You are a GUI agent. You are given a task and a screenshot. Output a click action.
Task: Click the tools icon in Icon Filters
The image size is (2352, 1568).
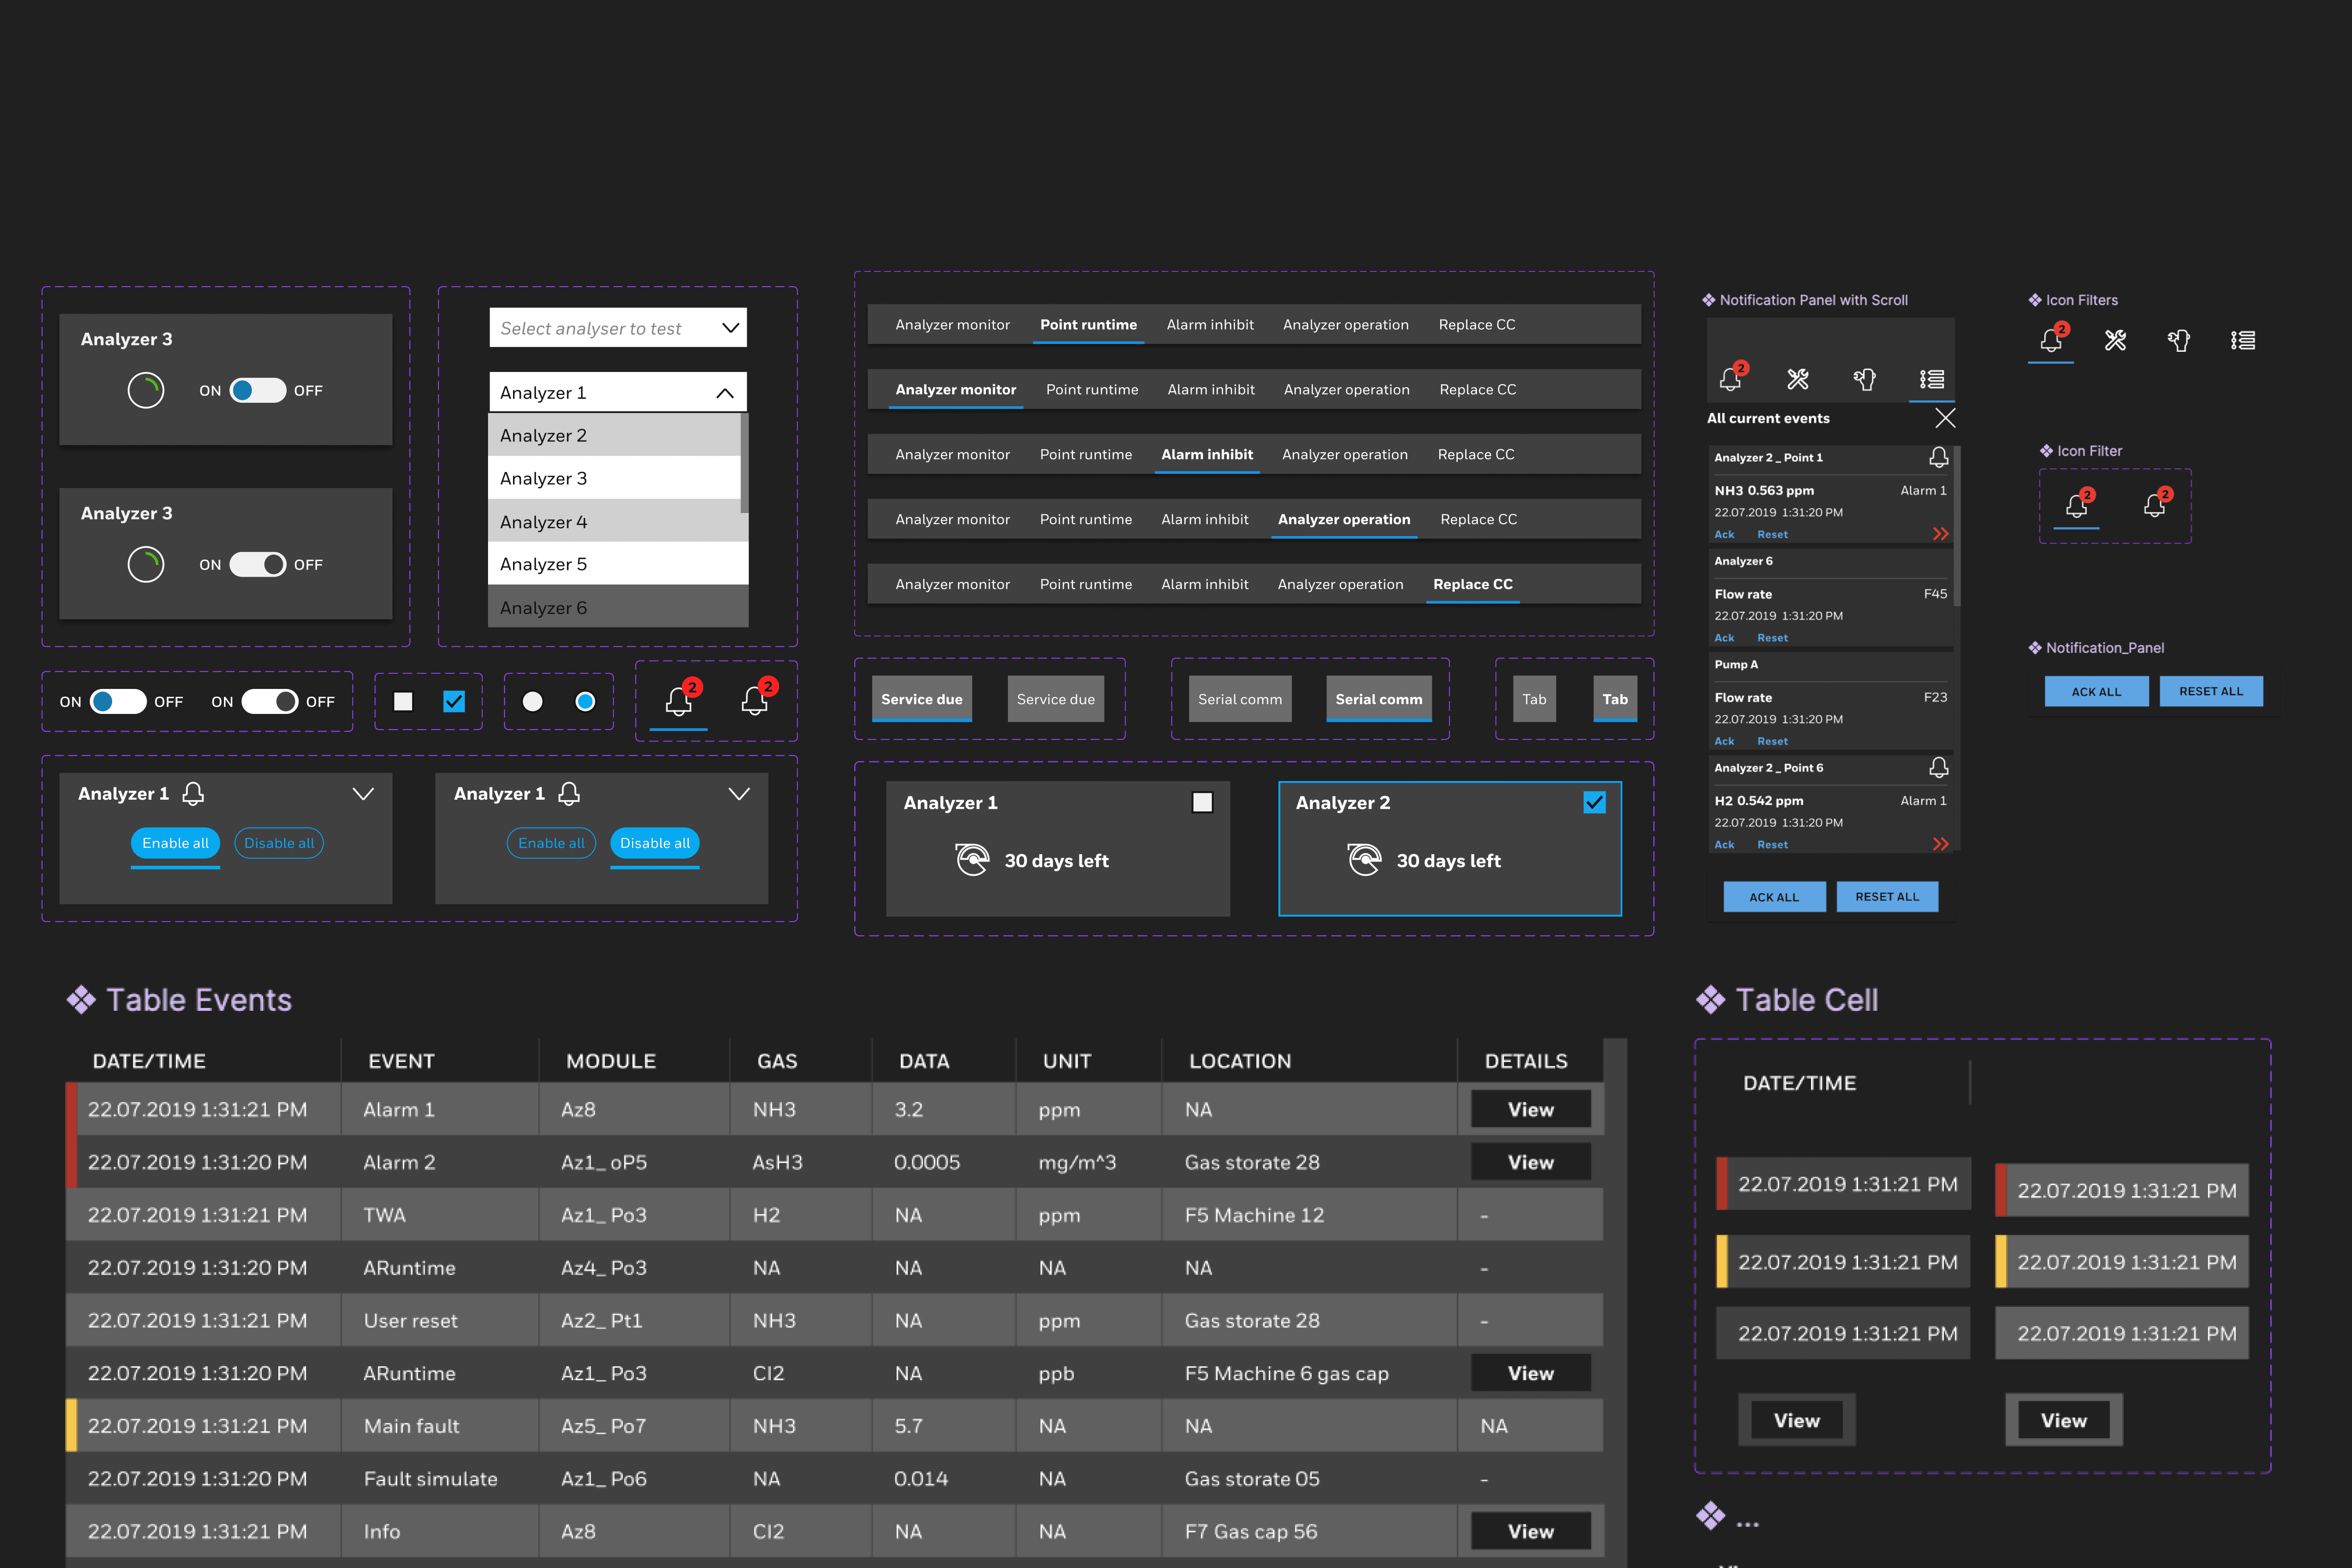(2115, 341)
